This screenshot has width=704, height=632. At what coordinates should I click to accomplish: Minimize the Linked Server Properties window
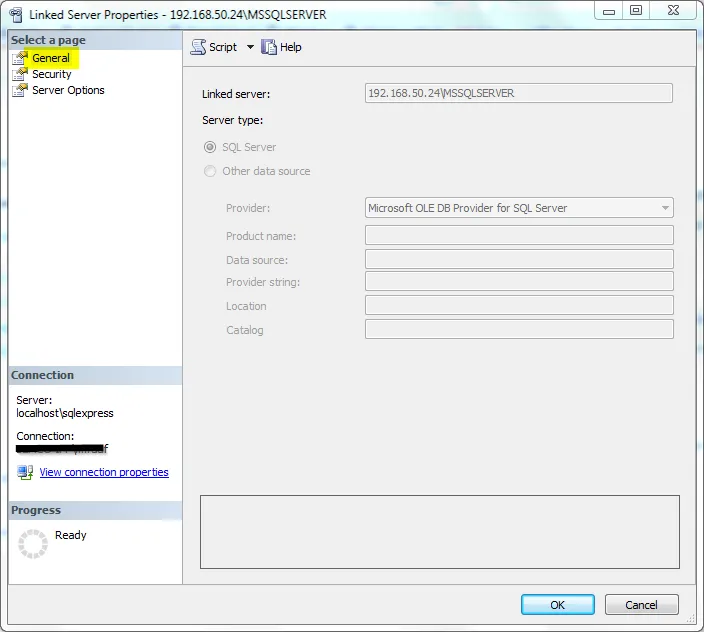(609, 11)
